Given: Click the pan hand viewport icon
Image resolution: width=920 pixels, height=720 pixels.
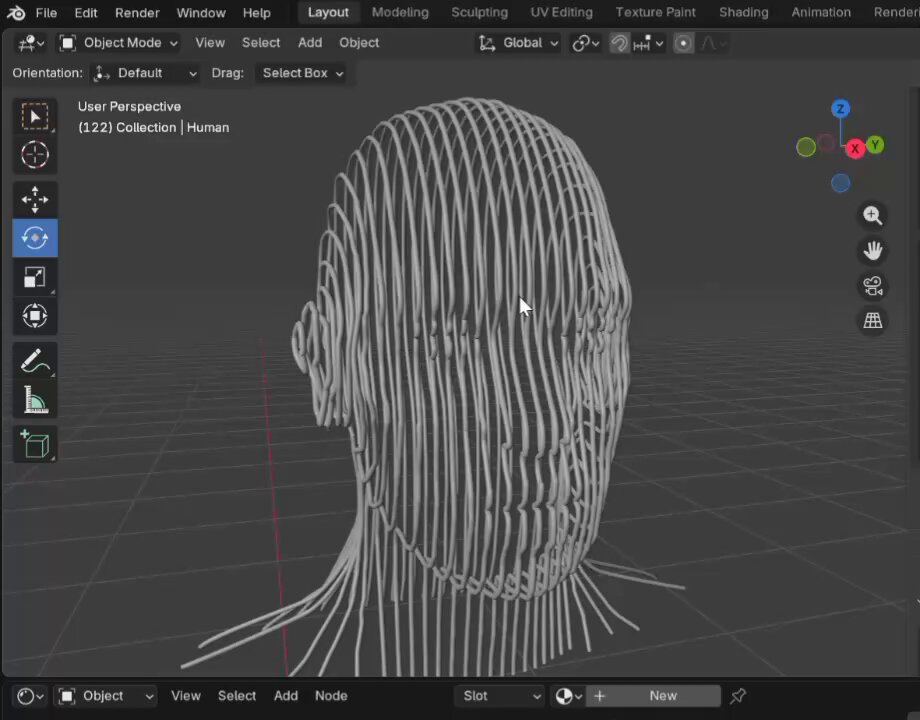Looking at the screenshot, I should (872, 251).
